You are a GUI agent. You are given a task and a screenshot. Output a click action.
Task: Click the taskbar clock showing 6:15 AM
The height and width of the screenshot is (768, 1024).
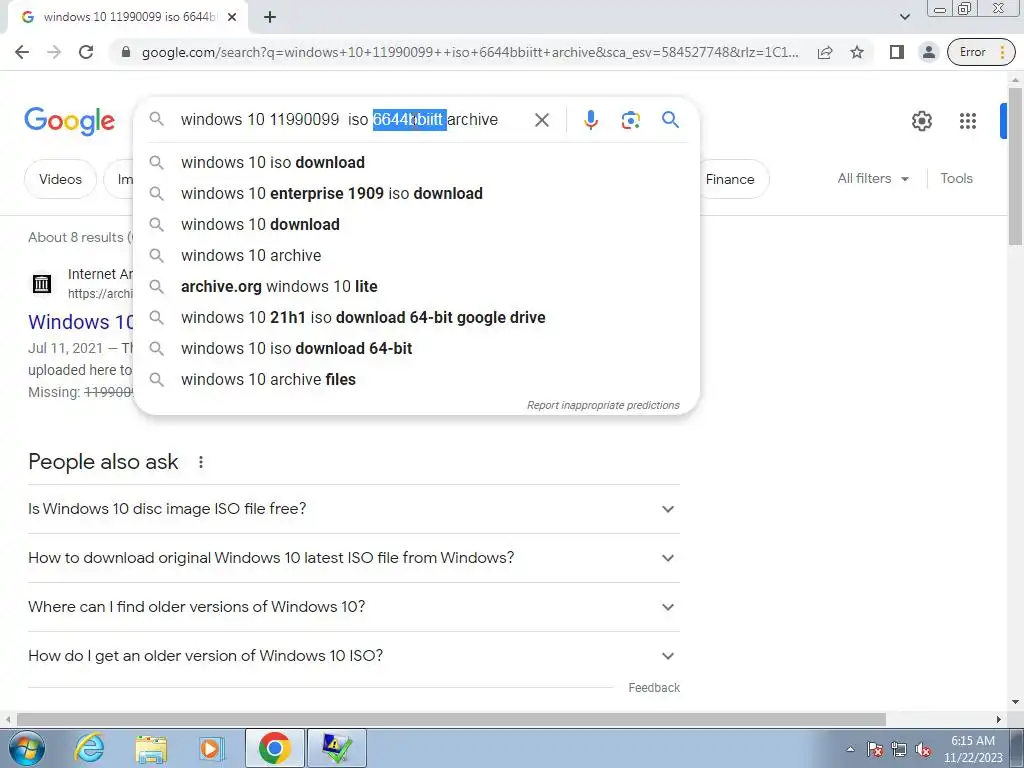point(973,749)
